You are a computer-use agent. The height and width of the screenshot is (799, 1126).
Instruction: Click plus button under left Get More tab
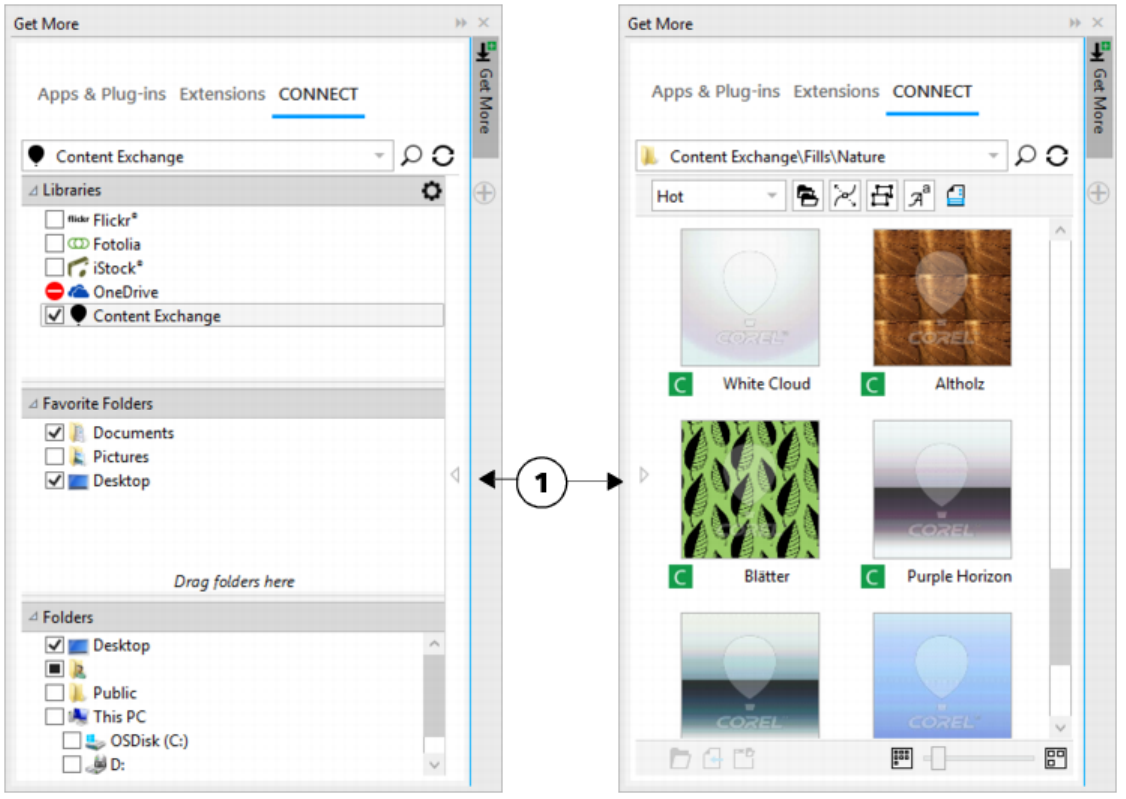[485, 192]
